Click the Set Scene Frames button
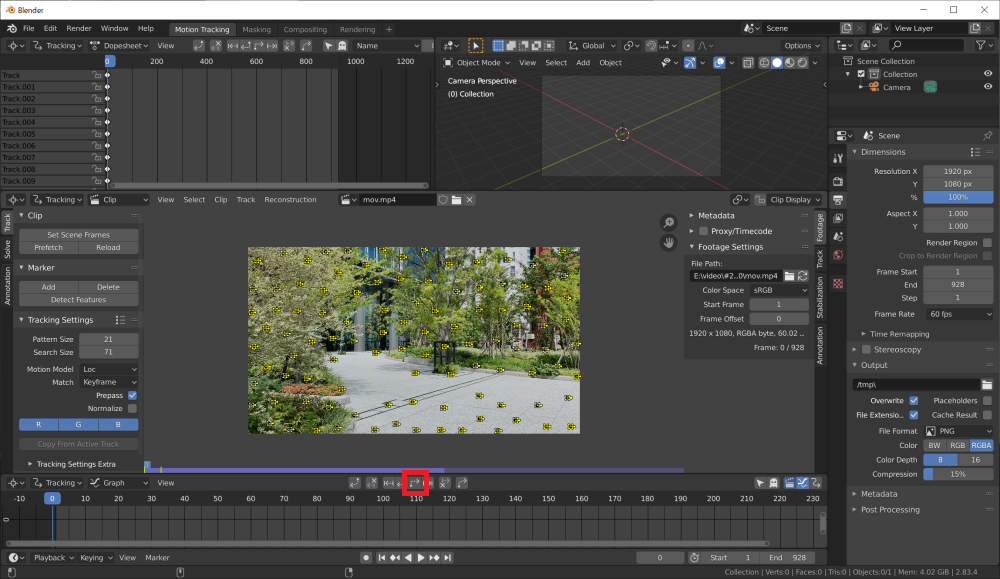The width and height of the screenshot is (1000, 579). tap(78, 235)
